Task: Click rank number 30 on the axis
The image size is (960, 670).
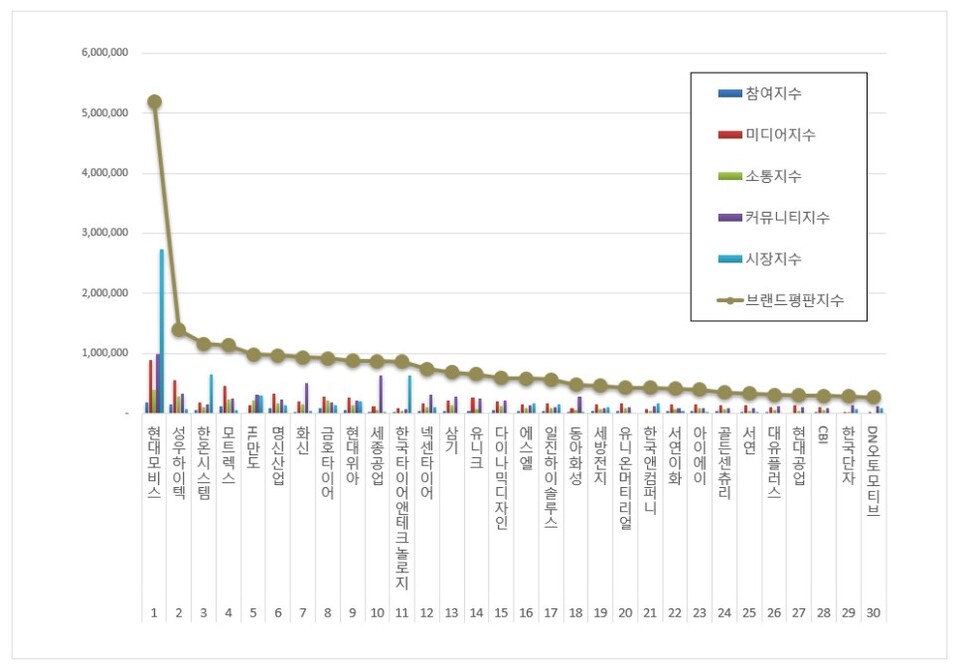Action: 873,610
